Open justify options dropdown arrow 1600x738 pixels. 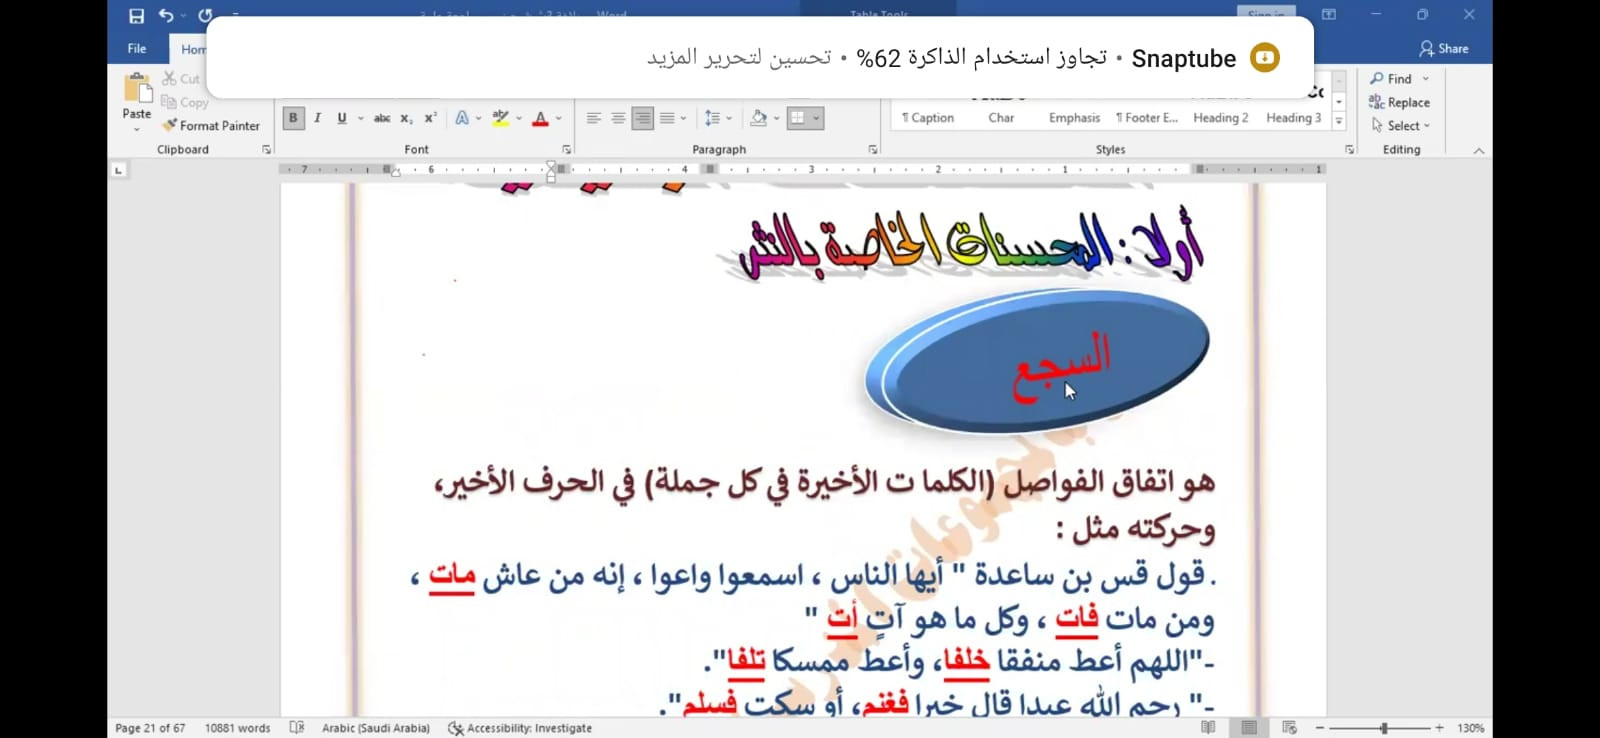click(x=684, y=118)
